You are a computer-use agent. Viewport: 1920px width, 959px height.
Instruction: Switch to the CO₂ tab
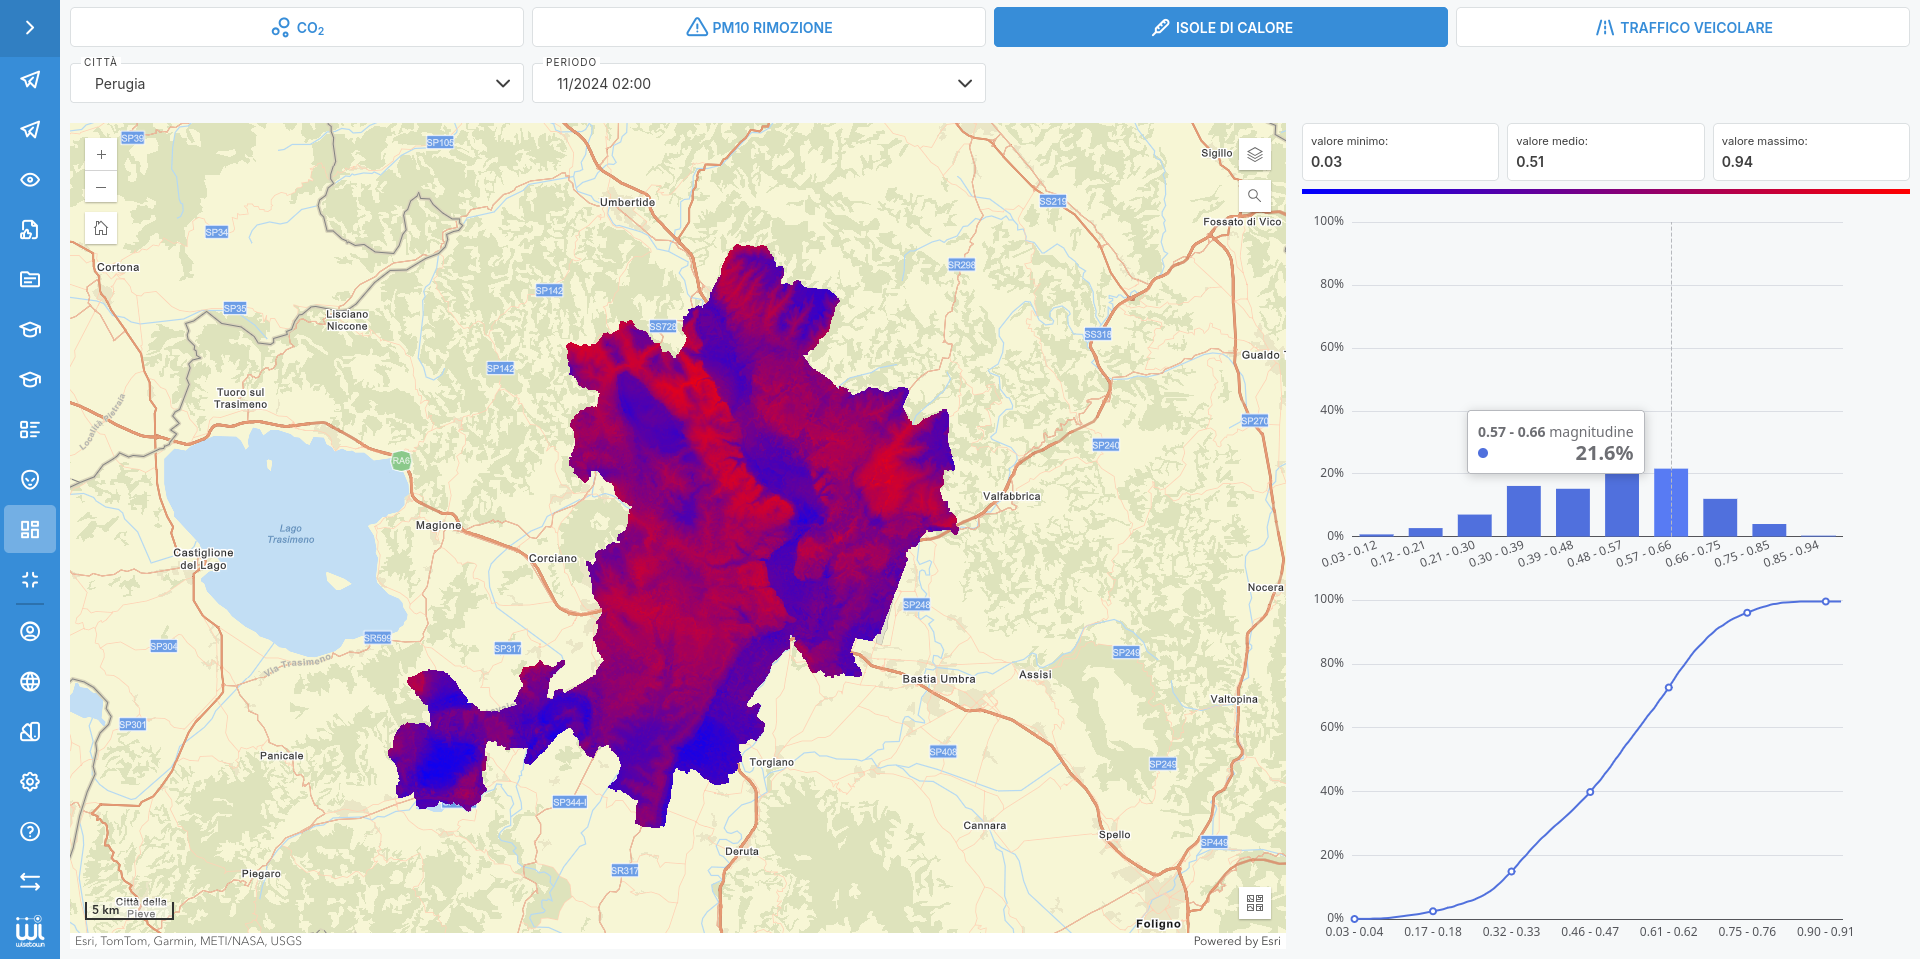tap(297, 28)
